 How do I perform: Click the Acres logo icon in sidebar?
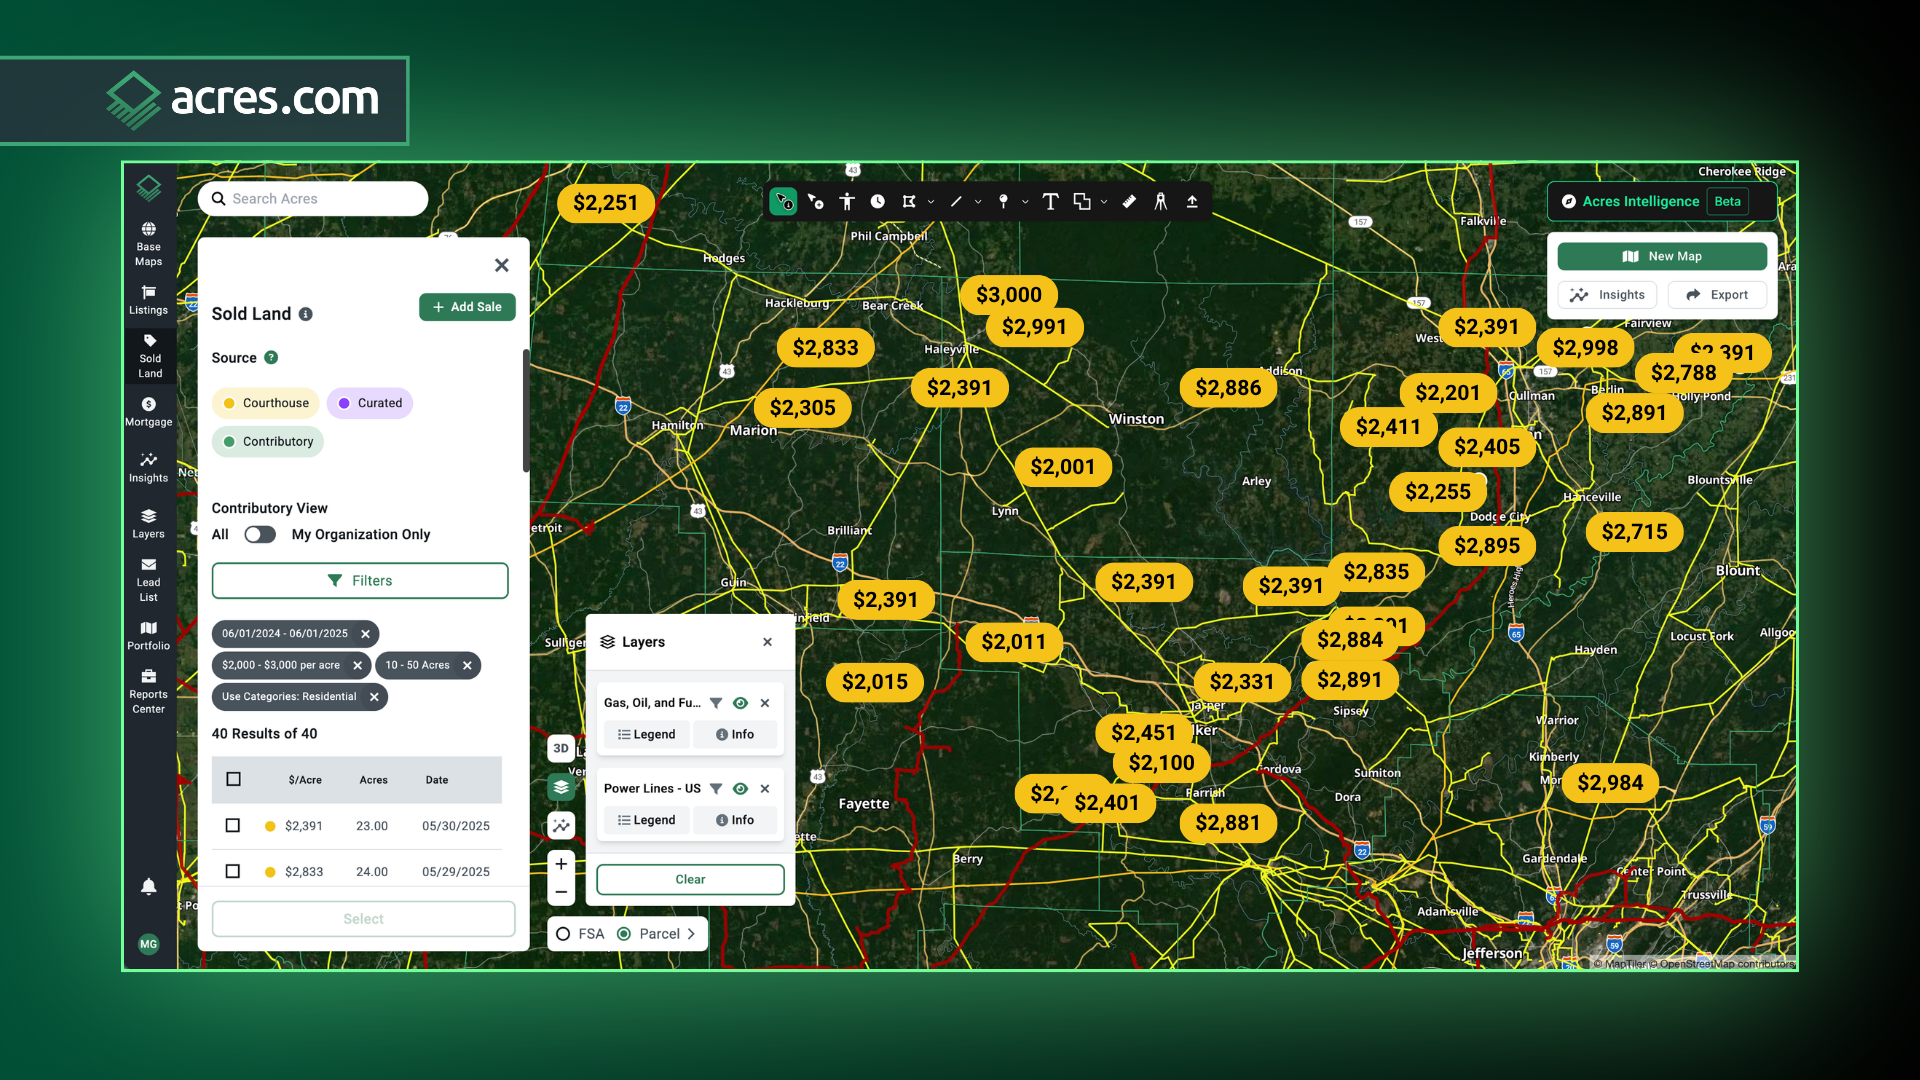[x=149, y=187]
